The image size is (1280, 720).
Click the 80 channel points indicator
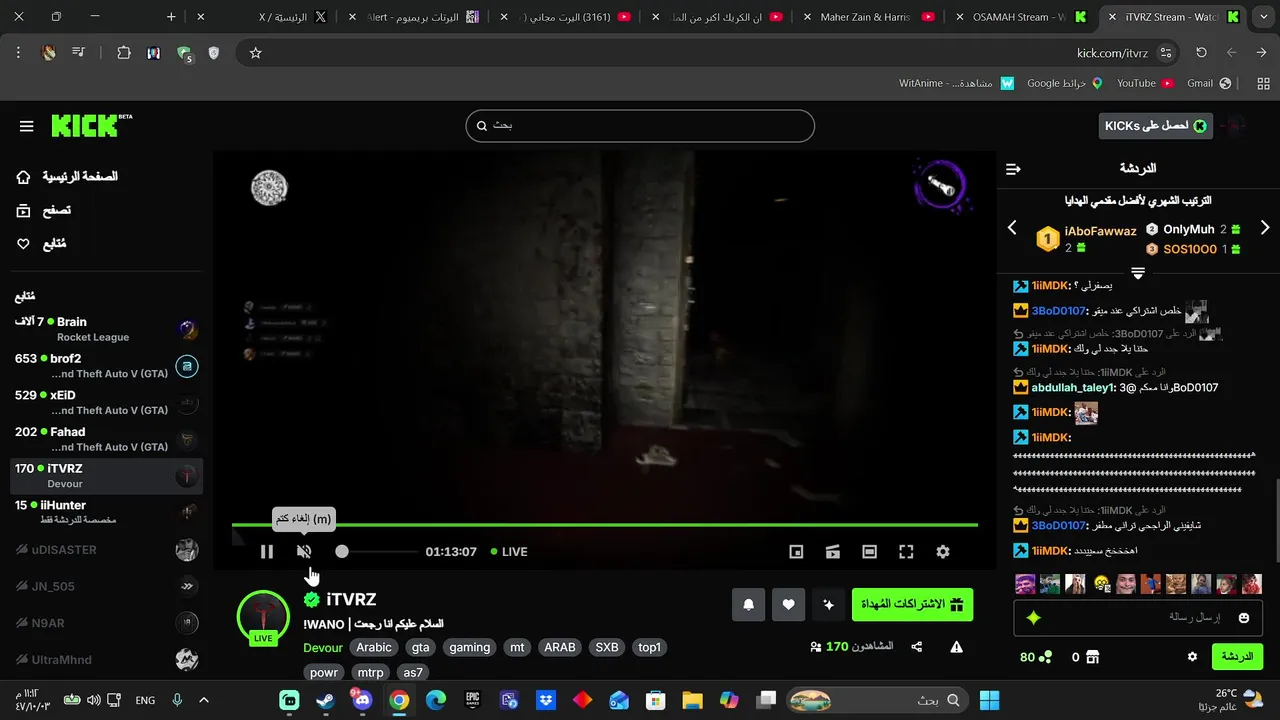coord(1036,657)
